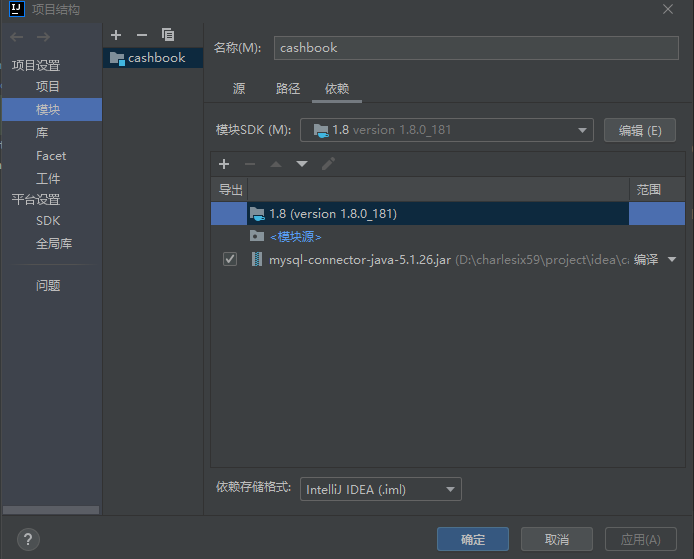The height and width of the screenshot is (559, 694).
Task: Click the 导出 column header
Action: [x=230, y=190]
